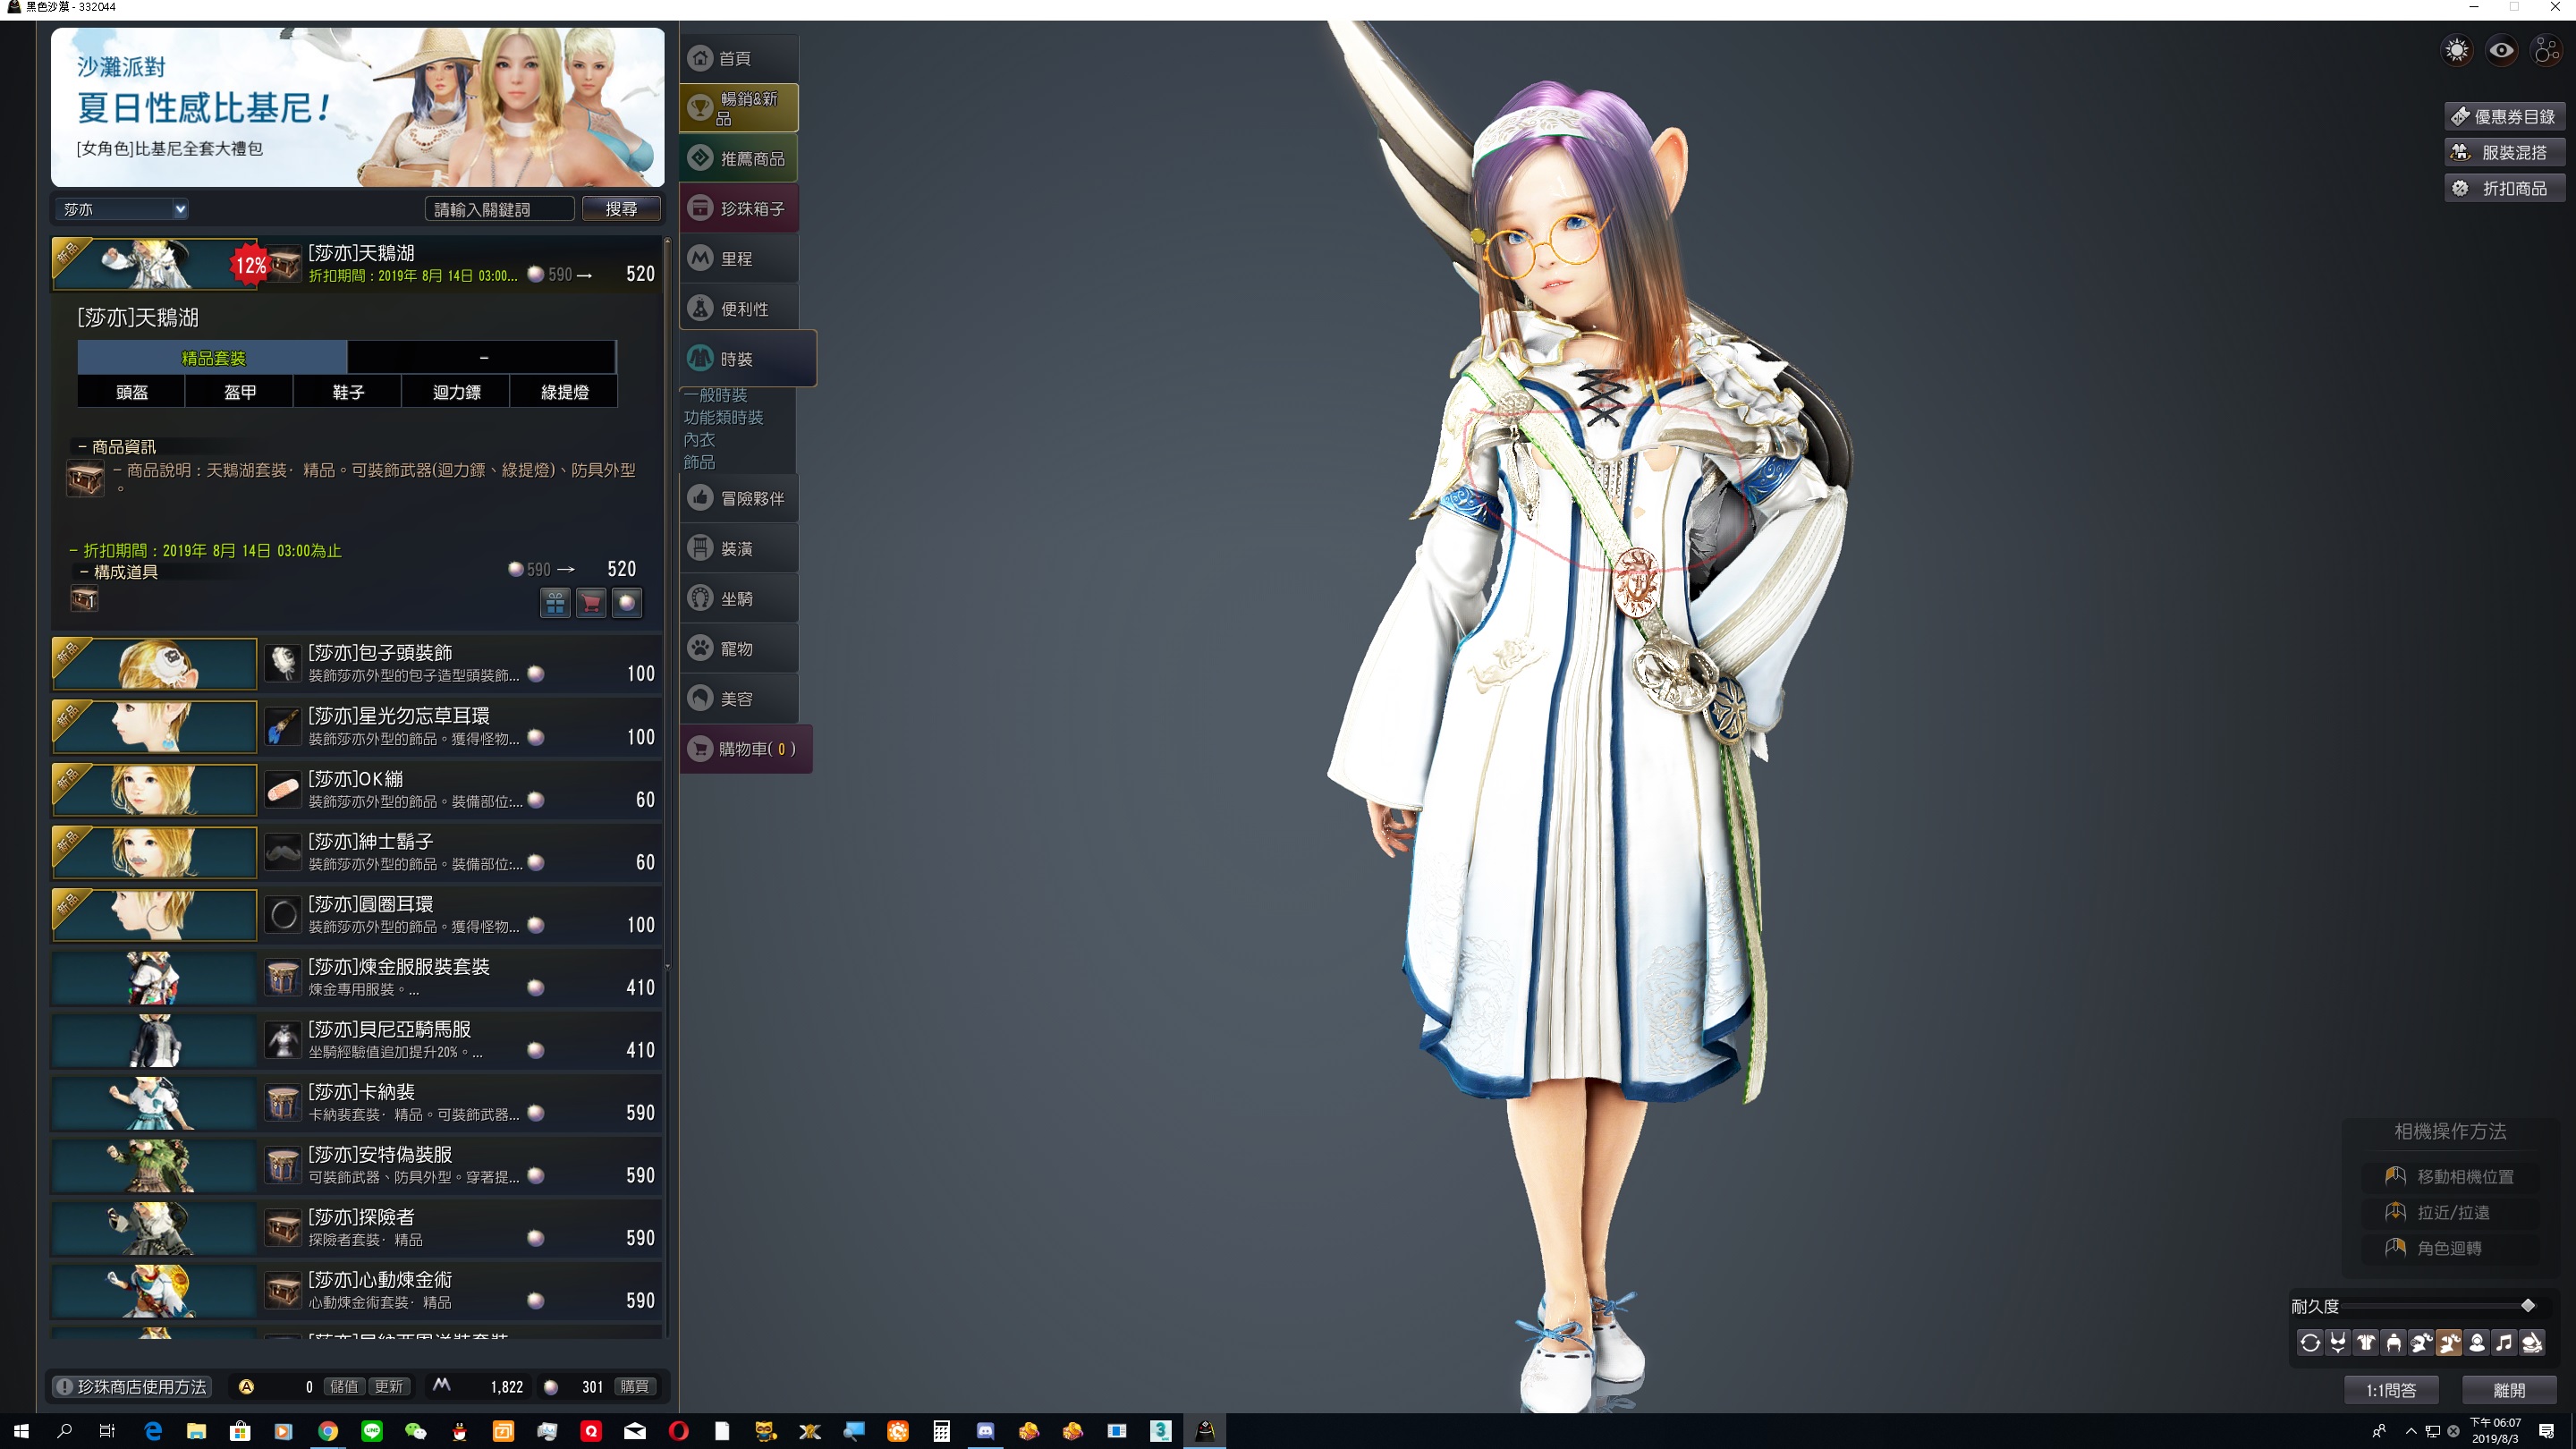Viewport: 2576px width, 1449px height.
Task: Click the 離開 exit button
Action: click(2509, 1389)
